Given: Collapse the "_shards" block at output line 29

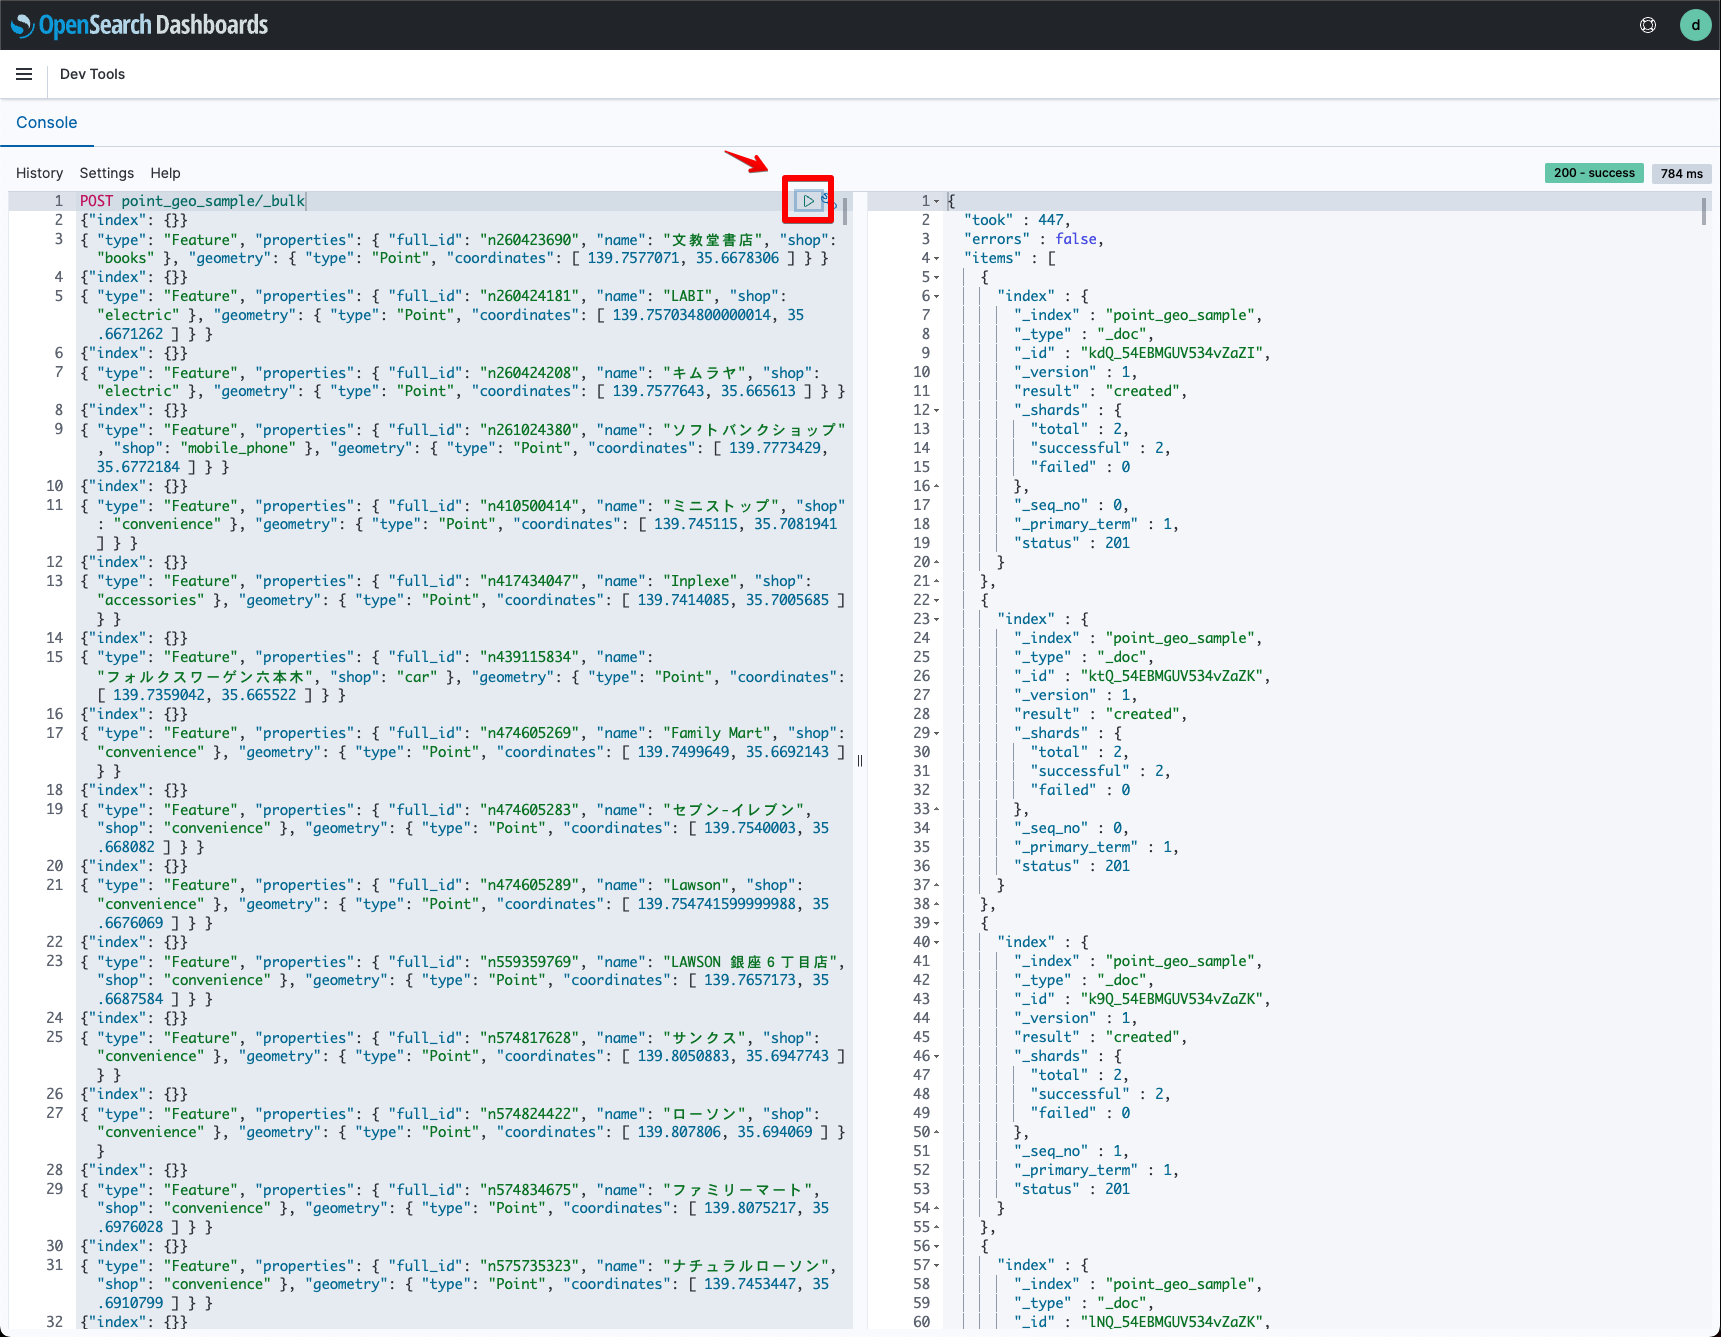Looking at the screenshot, I should tap(937, 733).
